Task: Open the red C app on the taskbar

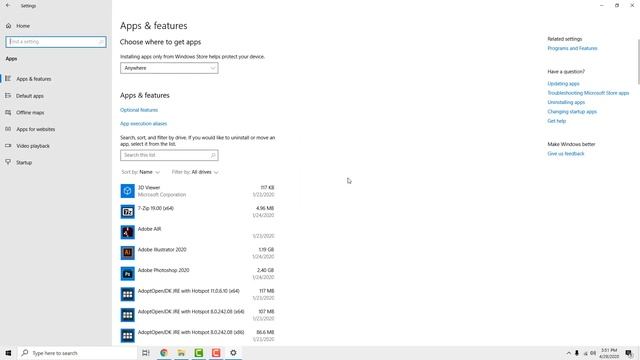Action: 216,353
